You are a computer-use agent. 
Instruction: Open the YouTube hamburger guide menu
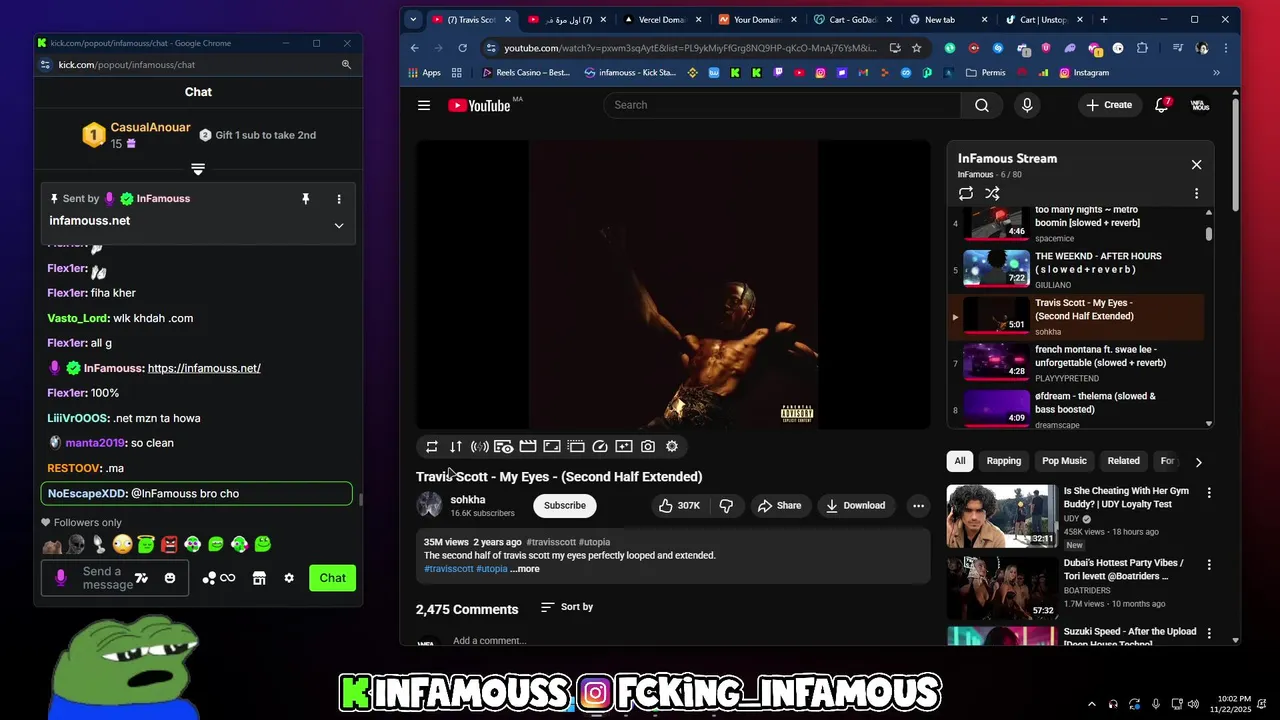(424, 105)
